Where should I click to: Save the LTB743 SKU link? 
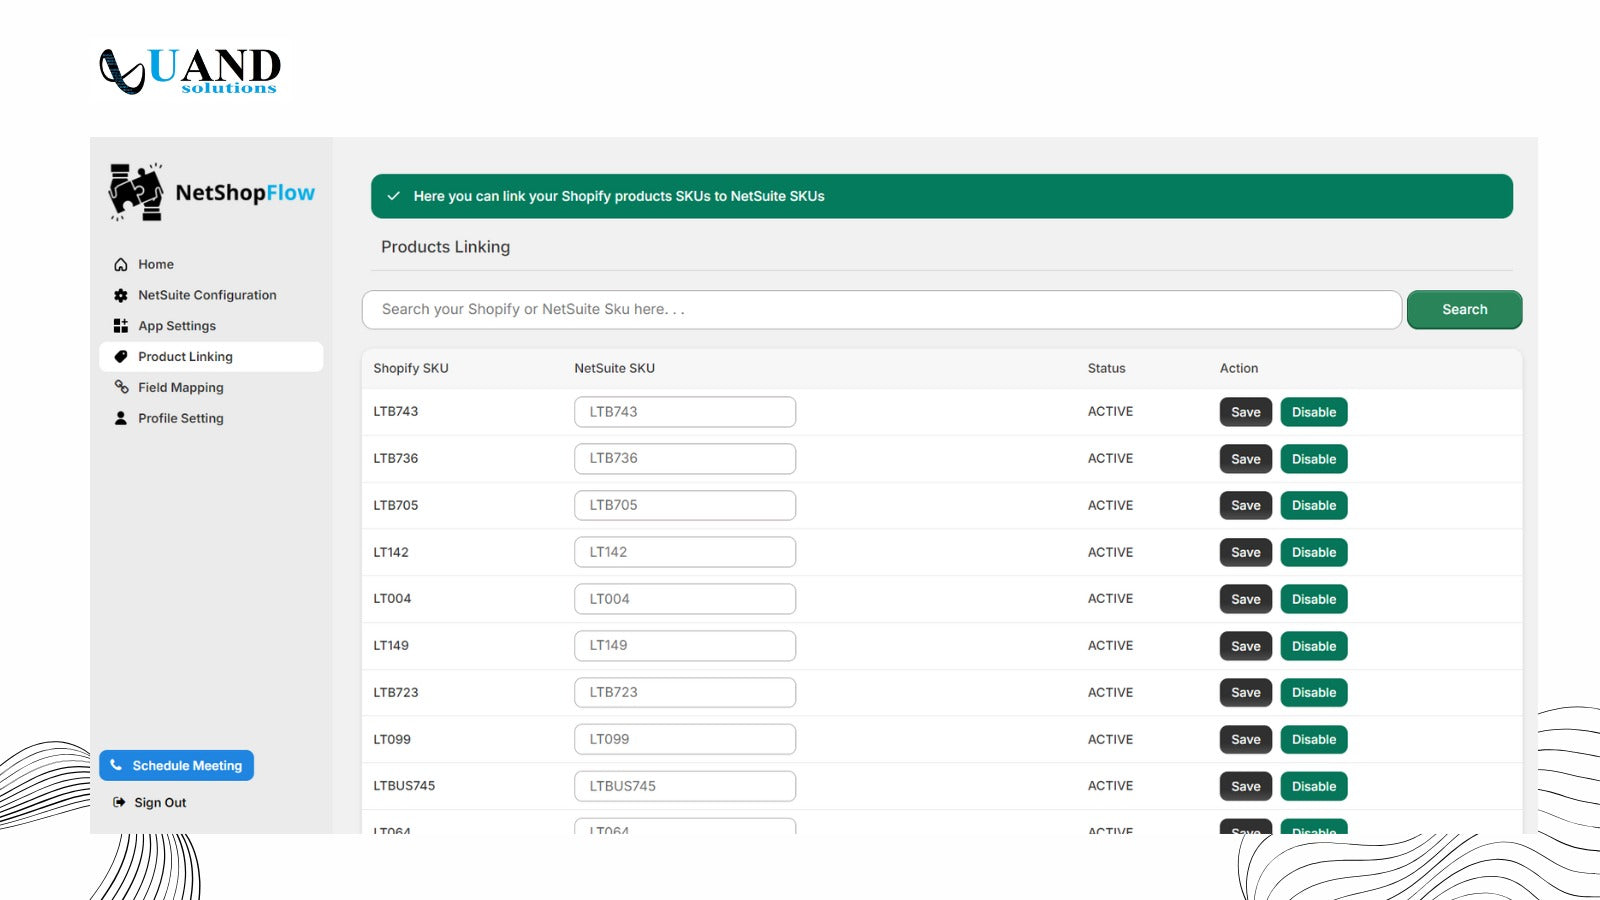[x=1245, y=412]
